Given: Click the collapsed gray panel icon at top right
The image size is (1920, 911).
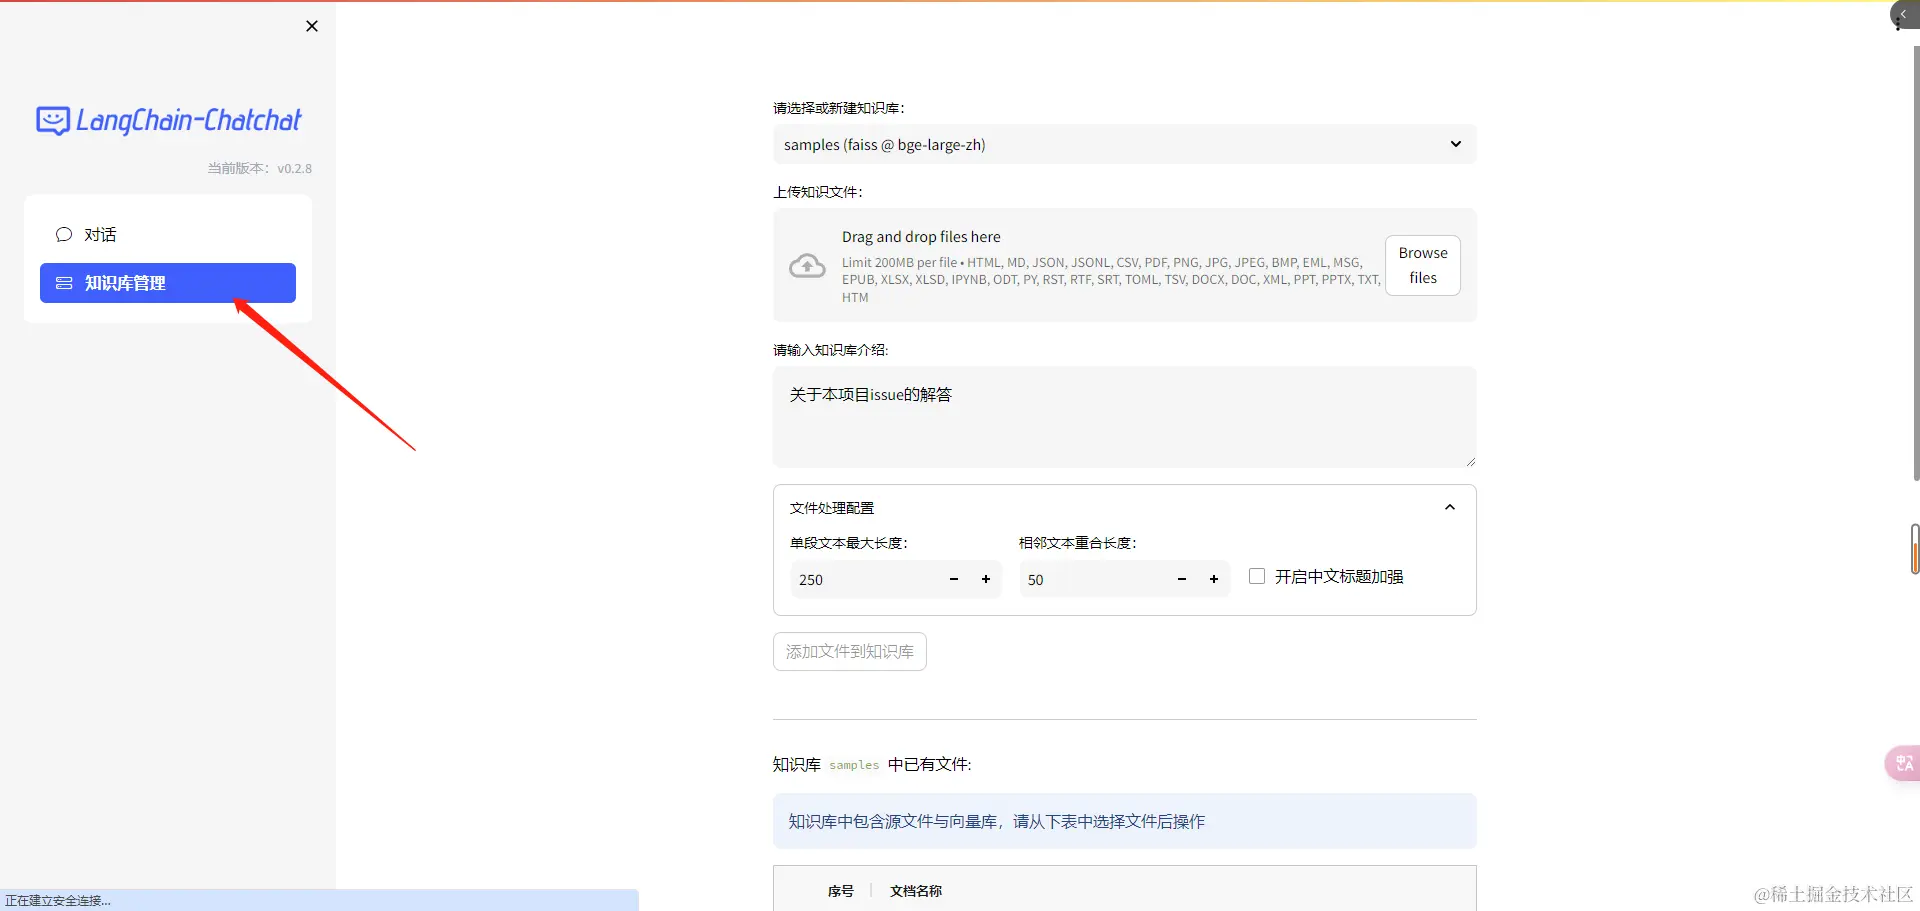Looking at the screenshot, I should (x=1902, y=15).
